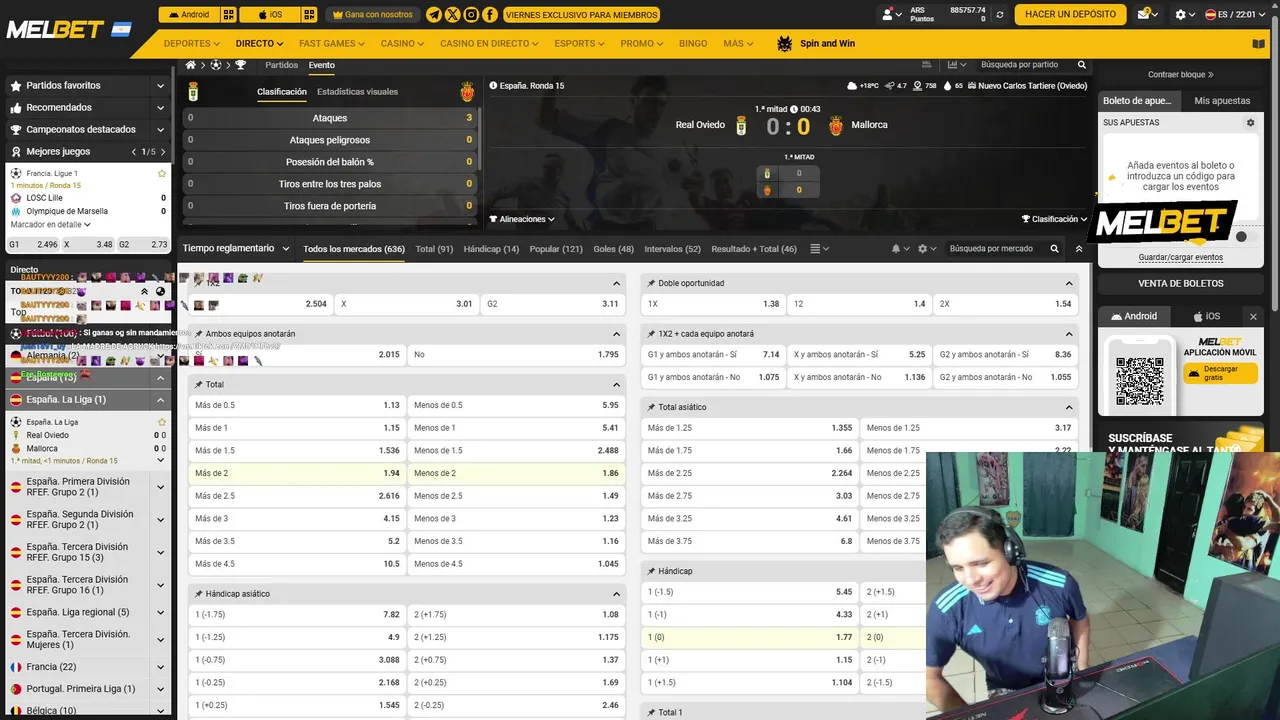Favorite the Real Oviedo La Liga match star

pyautogui.click(x=162, y=422)
